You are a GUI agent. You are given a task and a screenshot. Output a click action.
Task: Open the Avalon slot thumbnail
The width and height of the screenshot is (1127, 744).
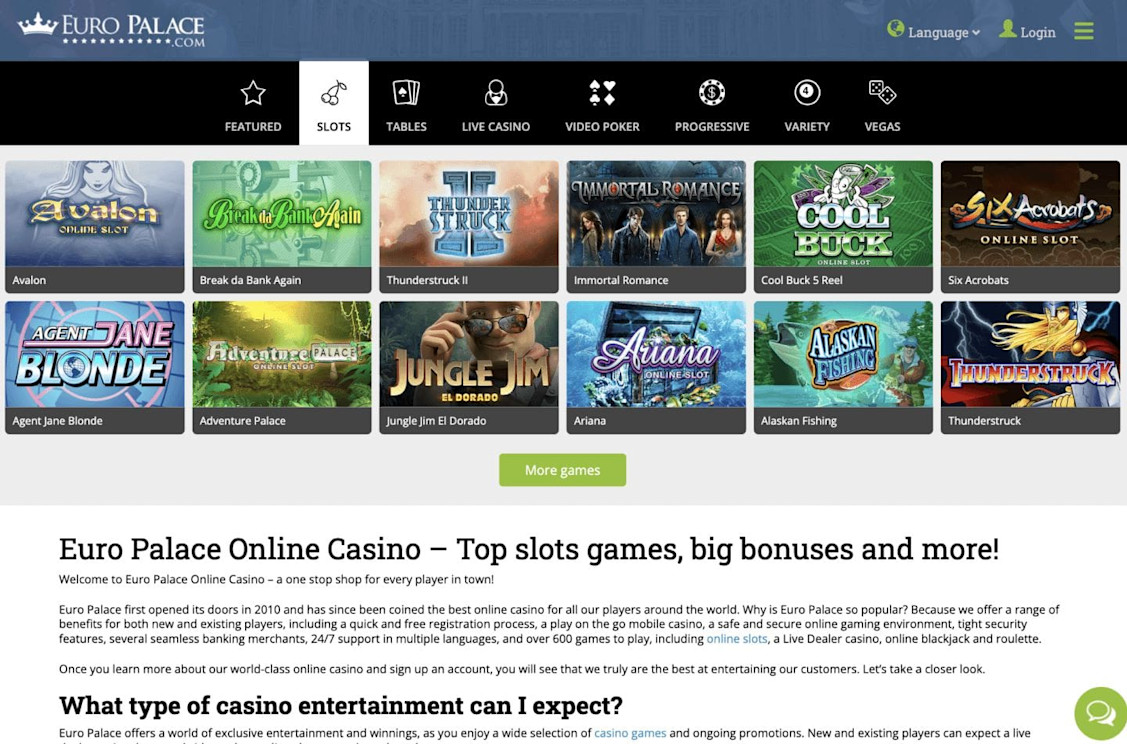pos(95,226)
